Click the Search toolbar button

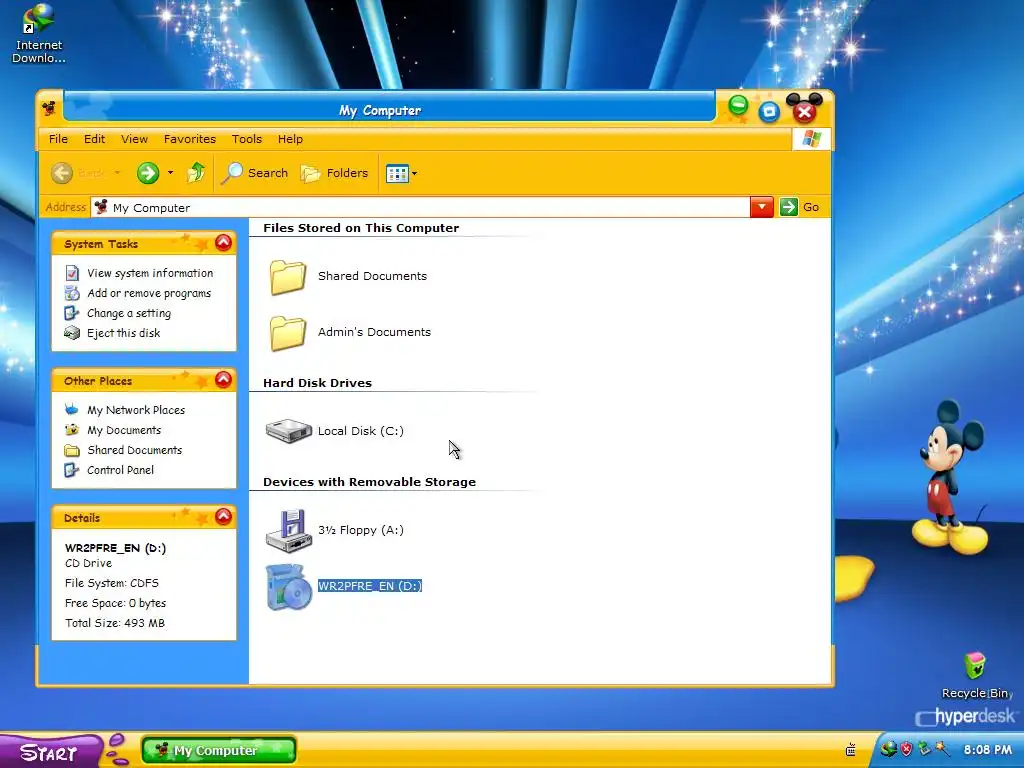click(x=255, y=173)
